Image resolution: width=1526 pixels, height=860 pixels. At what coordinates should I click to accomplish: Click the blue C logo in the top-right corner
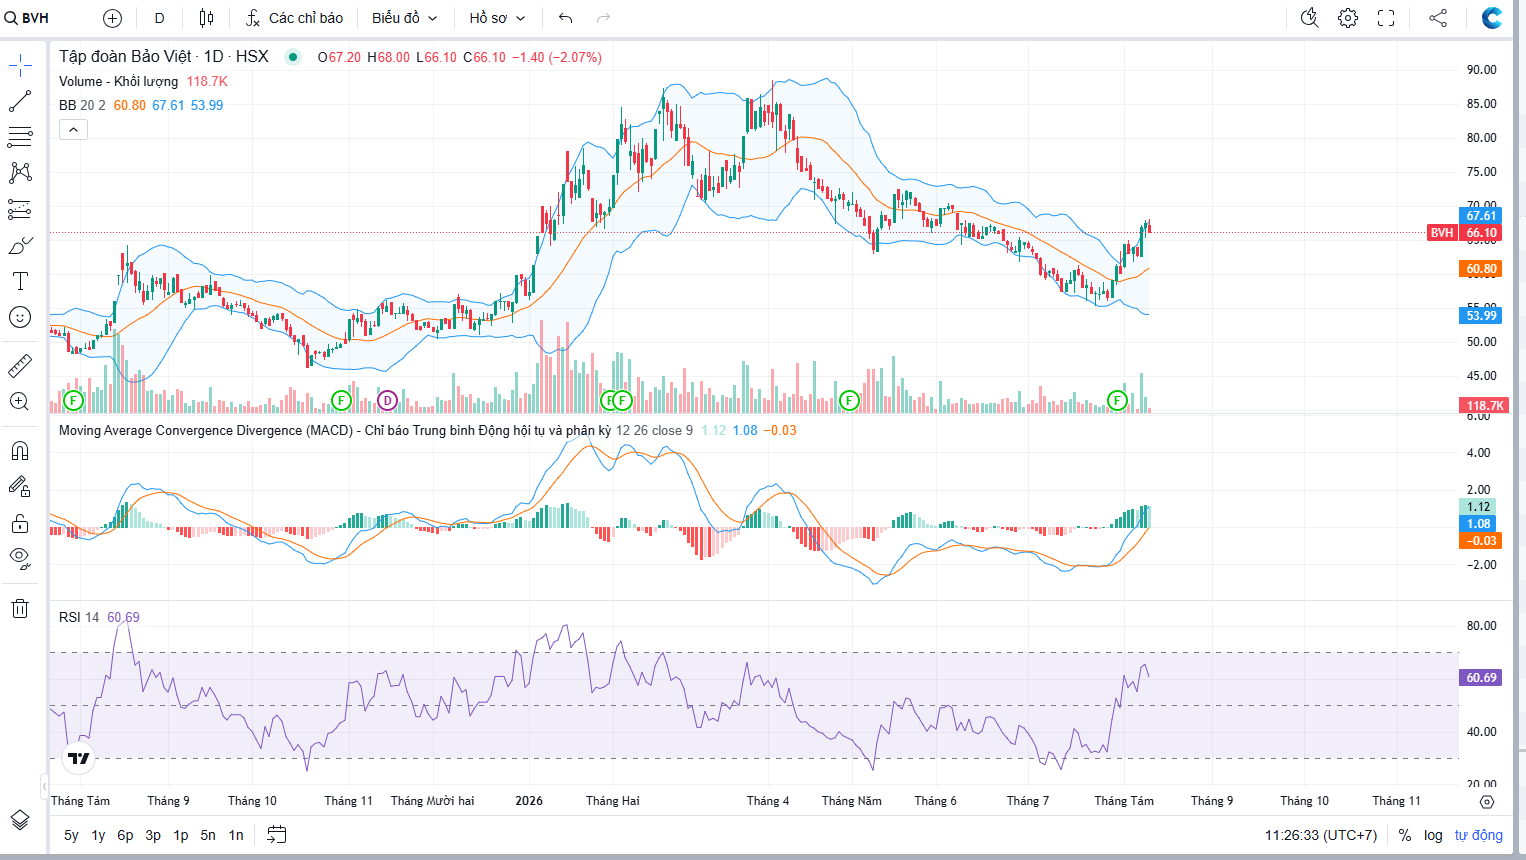coord(1492,18)
